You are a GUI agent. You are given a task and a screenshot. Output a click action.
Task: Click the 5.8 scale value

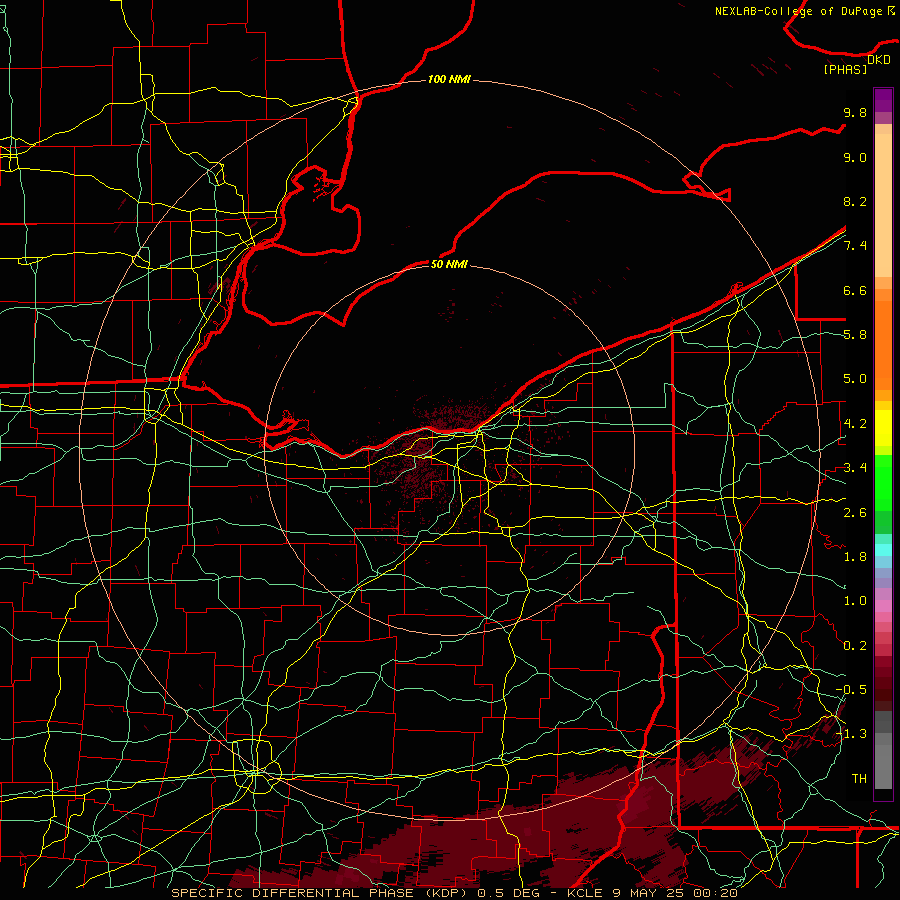(855, 335)
